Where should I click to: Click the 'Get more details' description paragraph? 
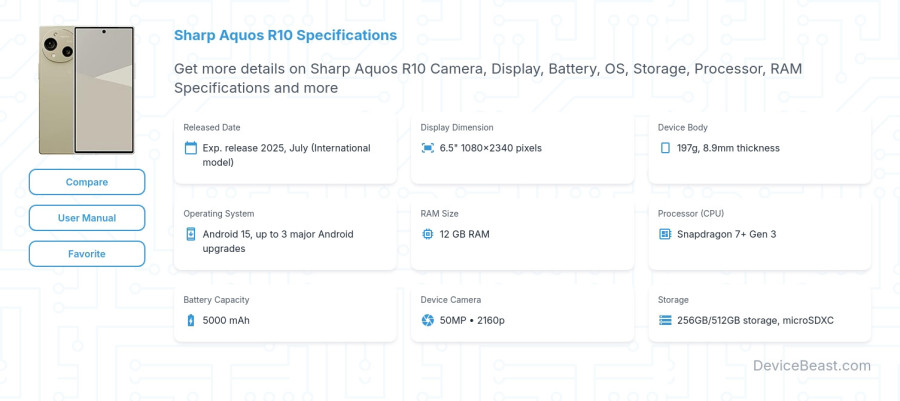pyautogui.click(x=488, y=79)
